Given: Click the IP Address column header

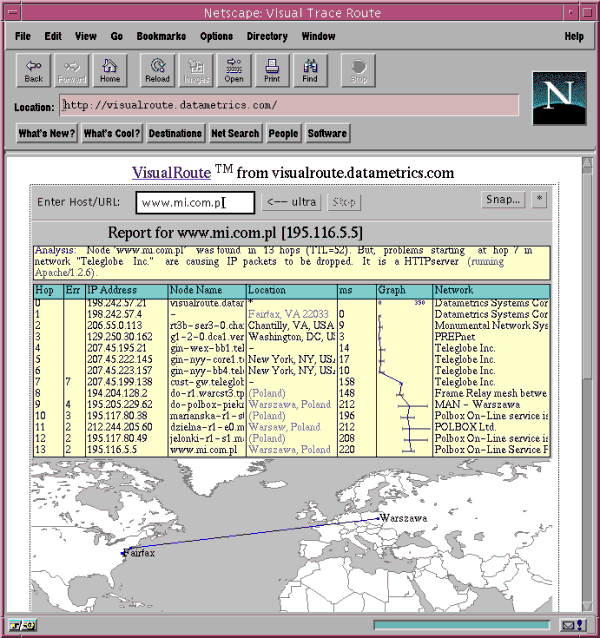Looking at the screenshot, I should 127,290.
